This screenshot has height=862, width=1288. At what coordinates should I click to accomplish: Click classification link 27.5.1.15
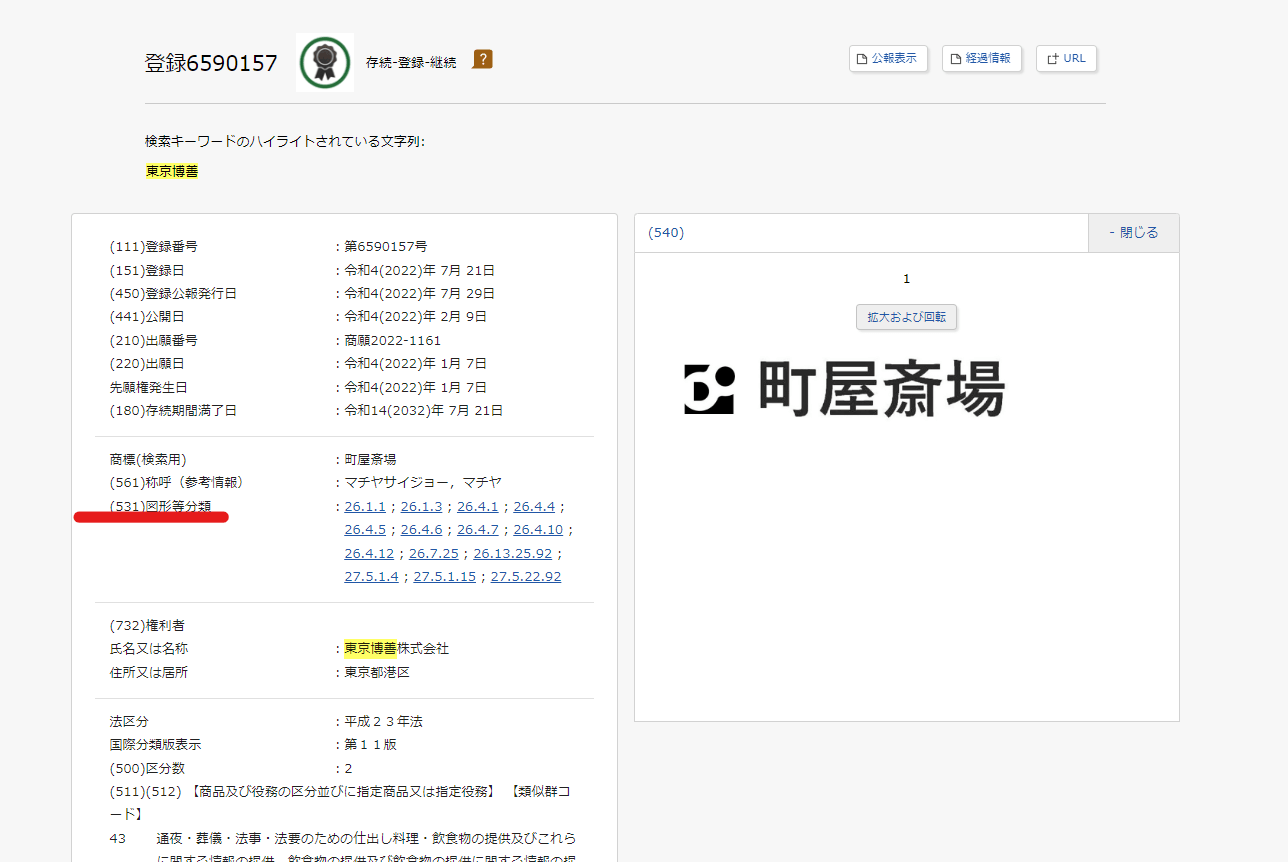tap(444, 577)
